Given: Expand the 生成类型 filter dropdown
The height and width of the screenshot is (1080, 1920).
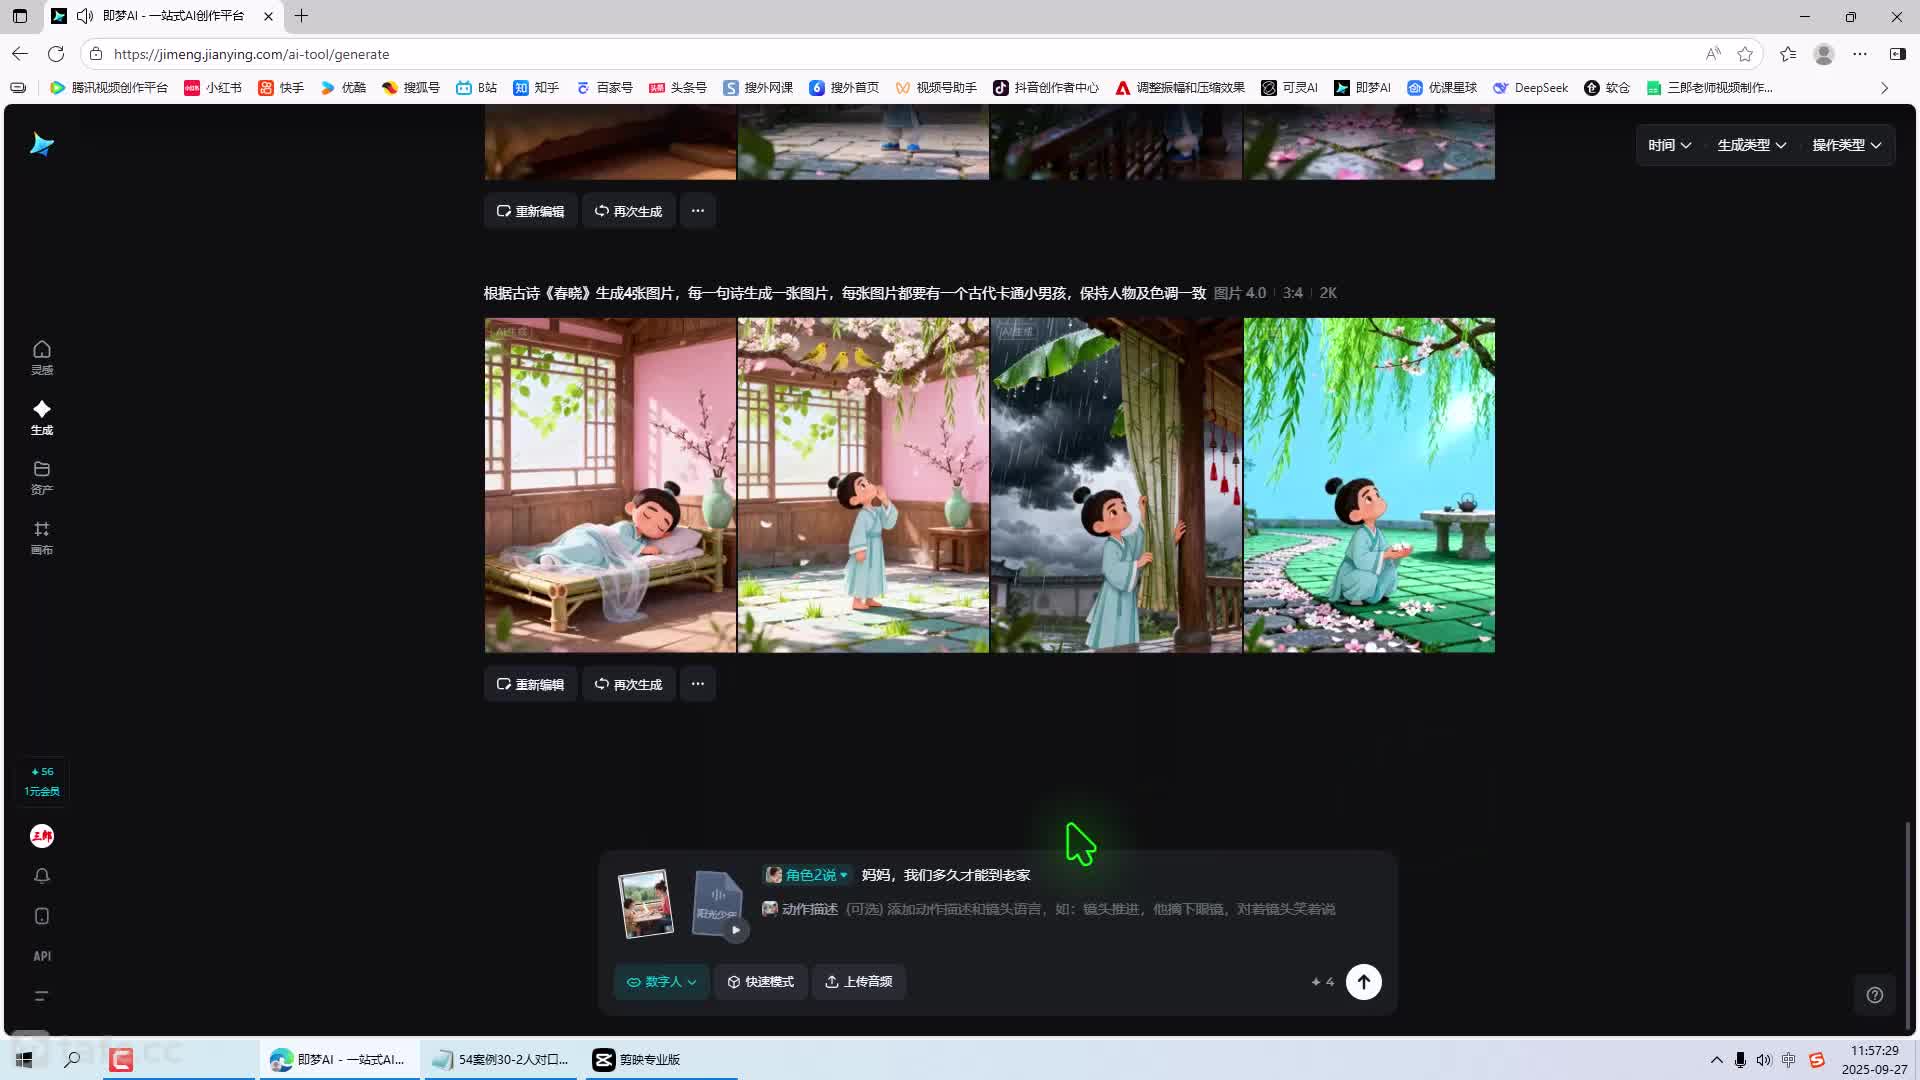Looking at the screenshot, I should tap(1751, 145).
